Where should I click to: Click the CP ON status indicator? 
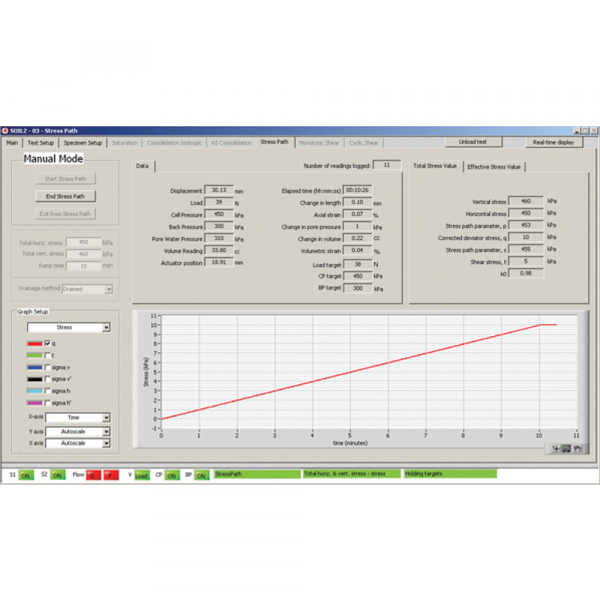pos(172,474)
